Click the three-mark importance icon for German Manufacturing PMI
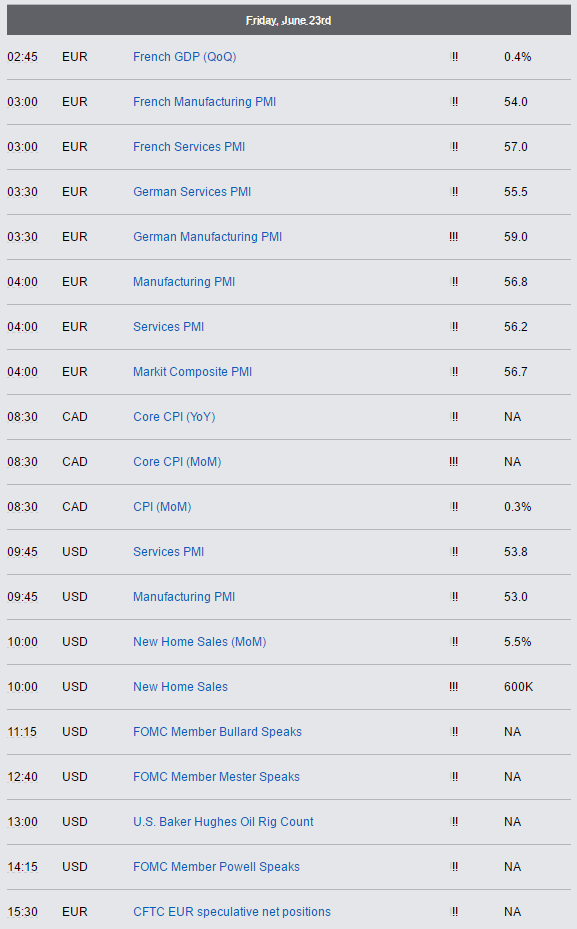 pos(453,237)
